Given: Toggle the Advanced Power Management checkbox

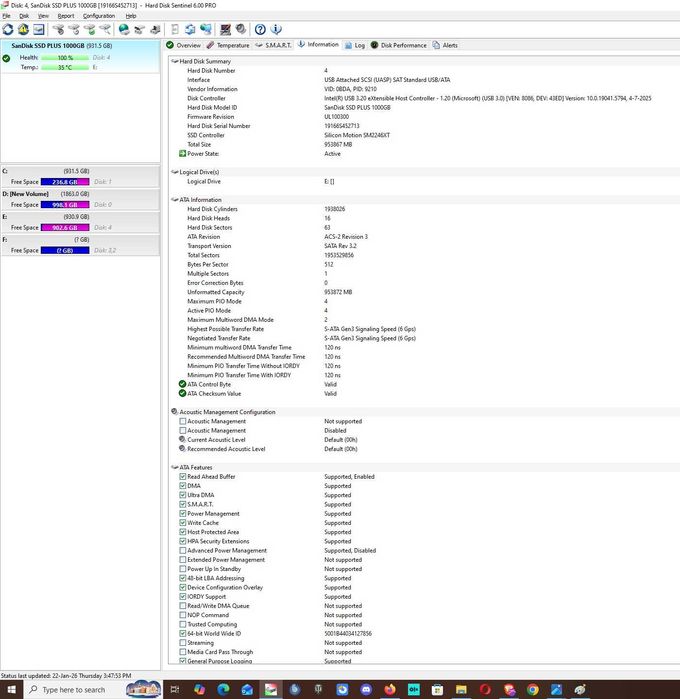Looking at the screenshot, I should click(182, 550).
